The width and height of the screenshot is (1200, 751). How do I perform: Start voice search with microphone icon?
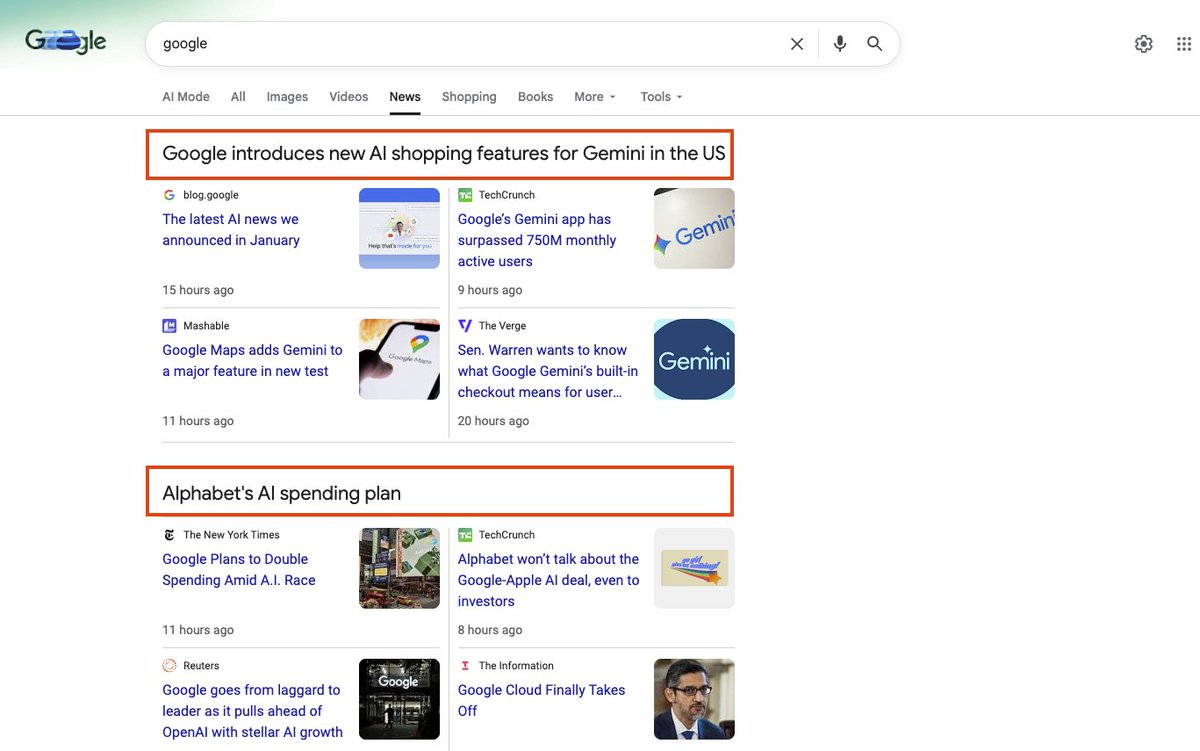pos(840,44)
